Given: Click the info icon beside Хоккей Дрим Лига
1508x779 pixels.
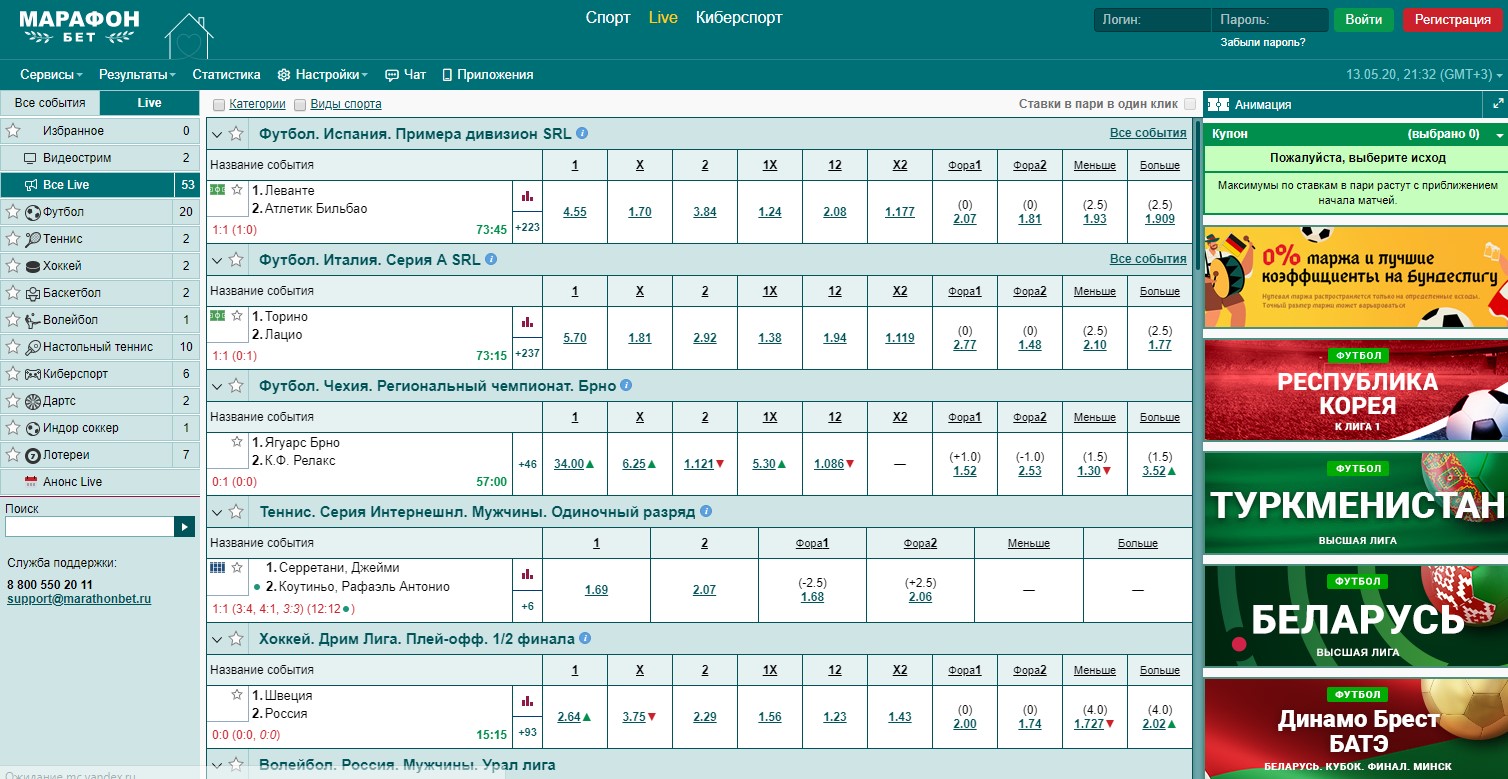Looking at the screenshot, I should tap(585, 638).
